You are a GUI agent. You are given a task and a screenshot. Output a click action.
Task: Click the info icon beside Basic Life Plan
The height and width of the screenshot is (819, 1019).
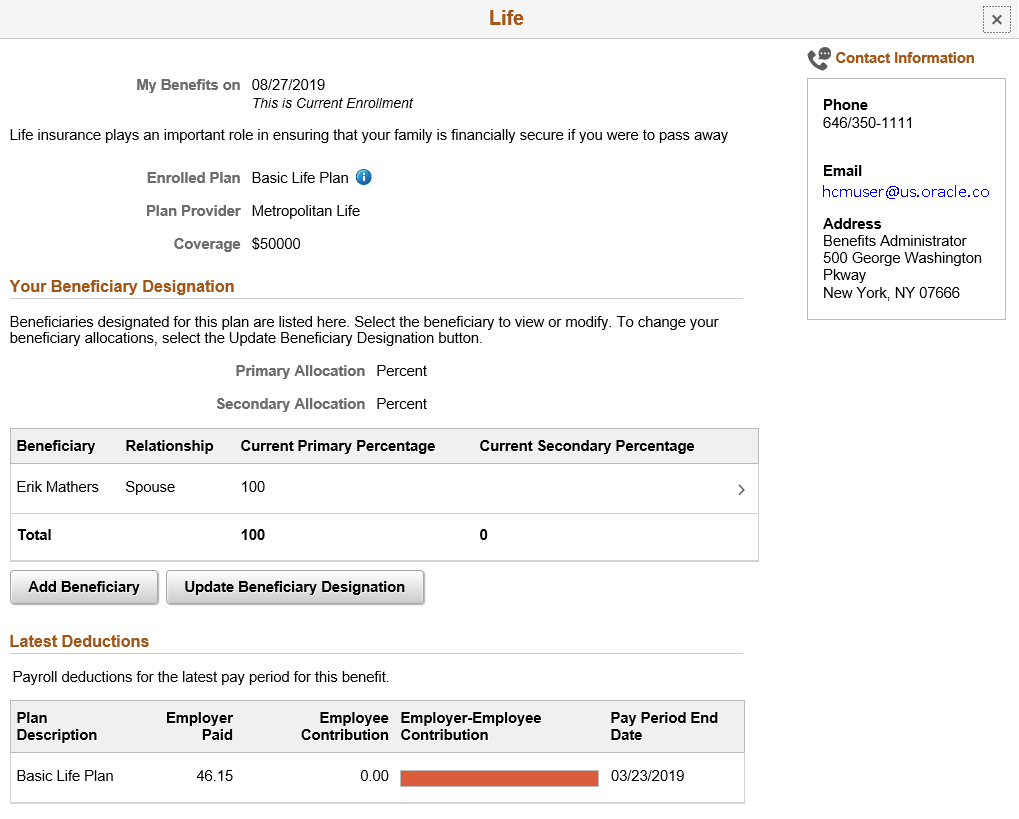pos(364,177)
